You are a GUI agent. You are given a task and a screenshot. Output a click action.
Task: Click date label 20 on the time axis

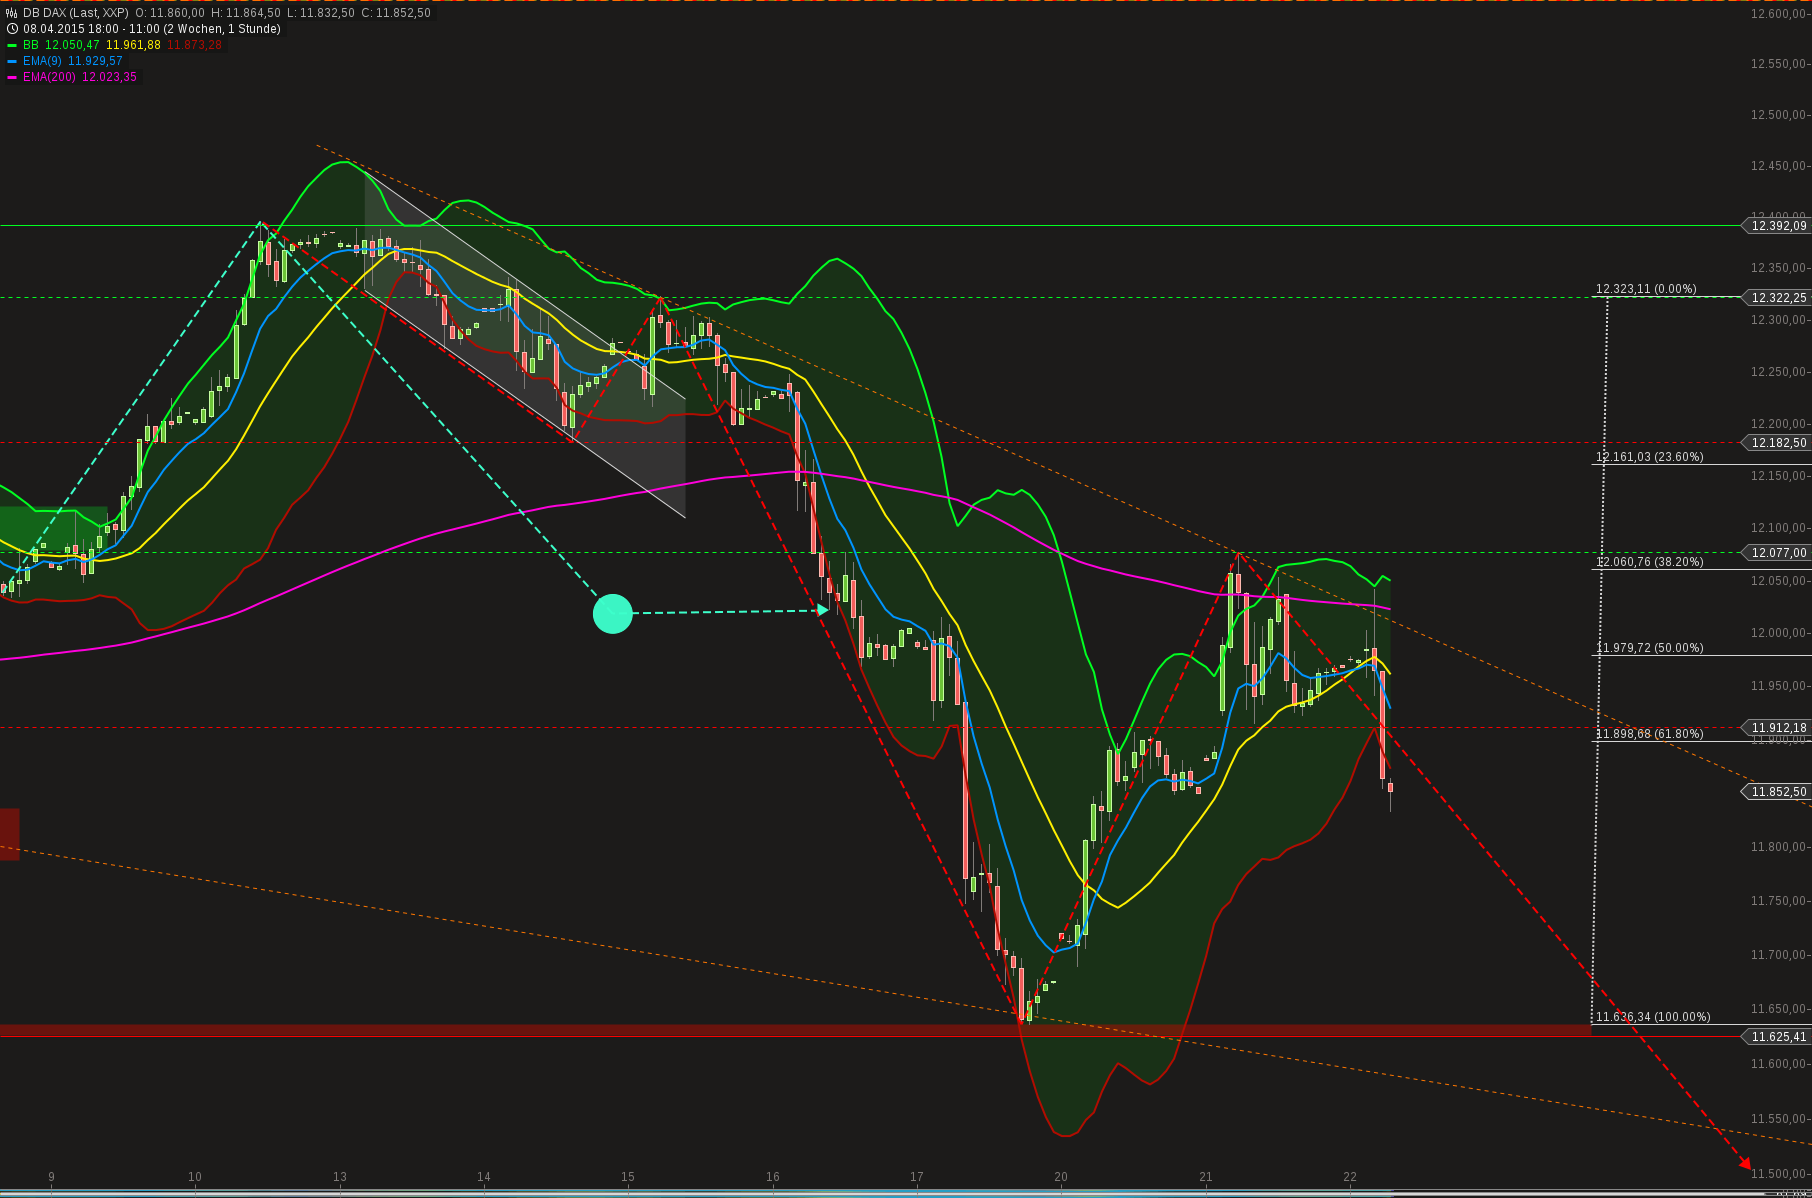pos(1061,1177)
